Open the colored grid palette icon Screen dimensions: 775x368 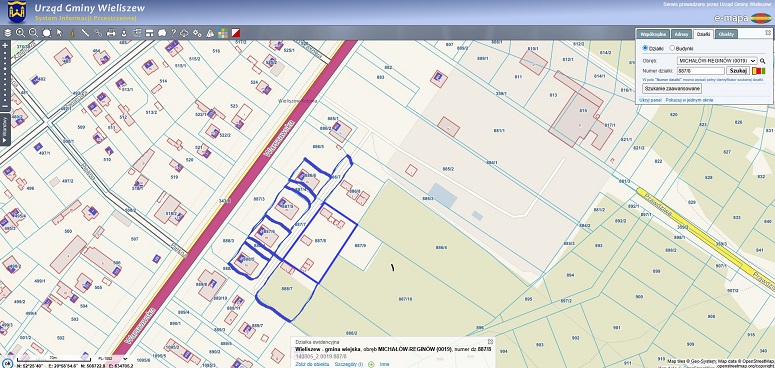pos(223,33)
